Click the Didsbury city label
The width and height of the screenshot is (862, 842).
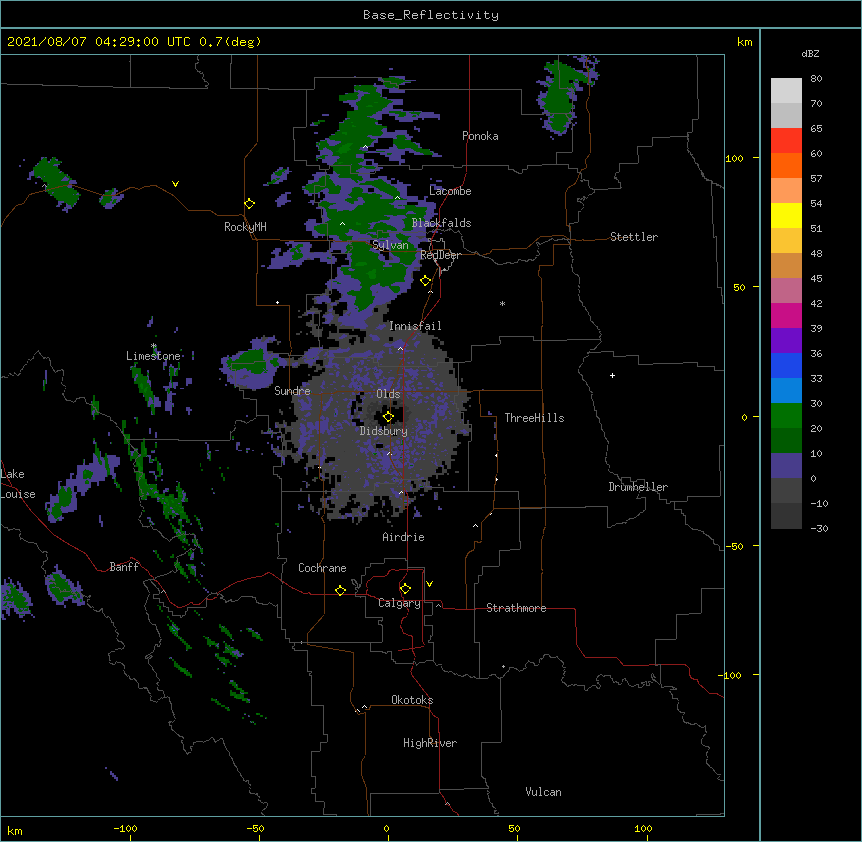coord(384,431)
